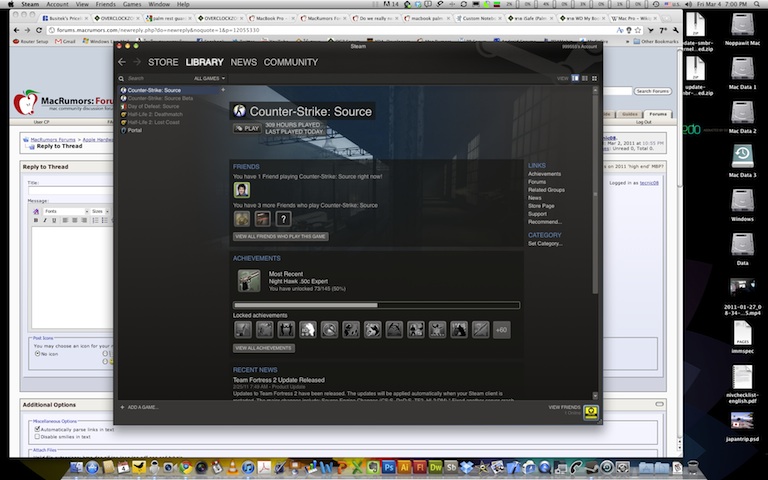Open the ALL GAMES filter dropdown
This screenshot has width=768, height=480.
pyautogui.click(x=209, y=78)
